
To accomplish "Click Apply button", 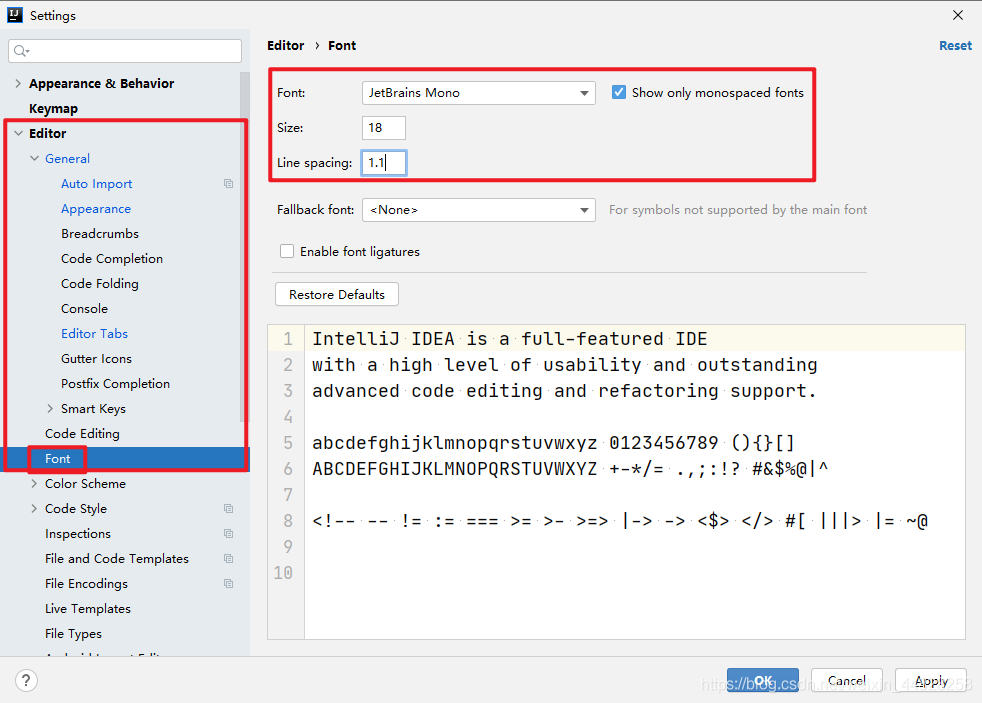I will pos(931,680).
